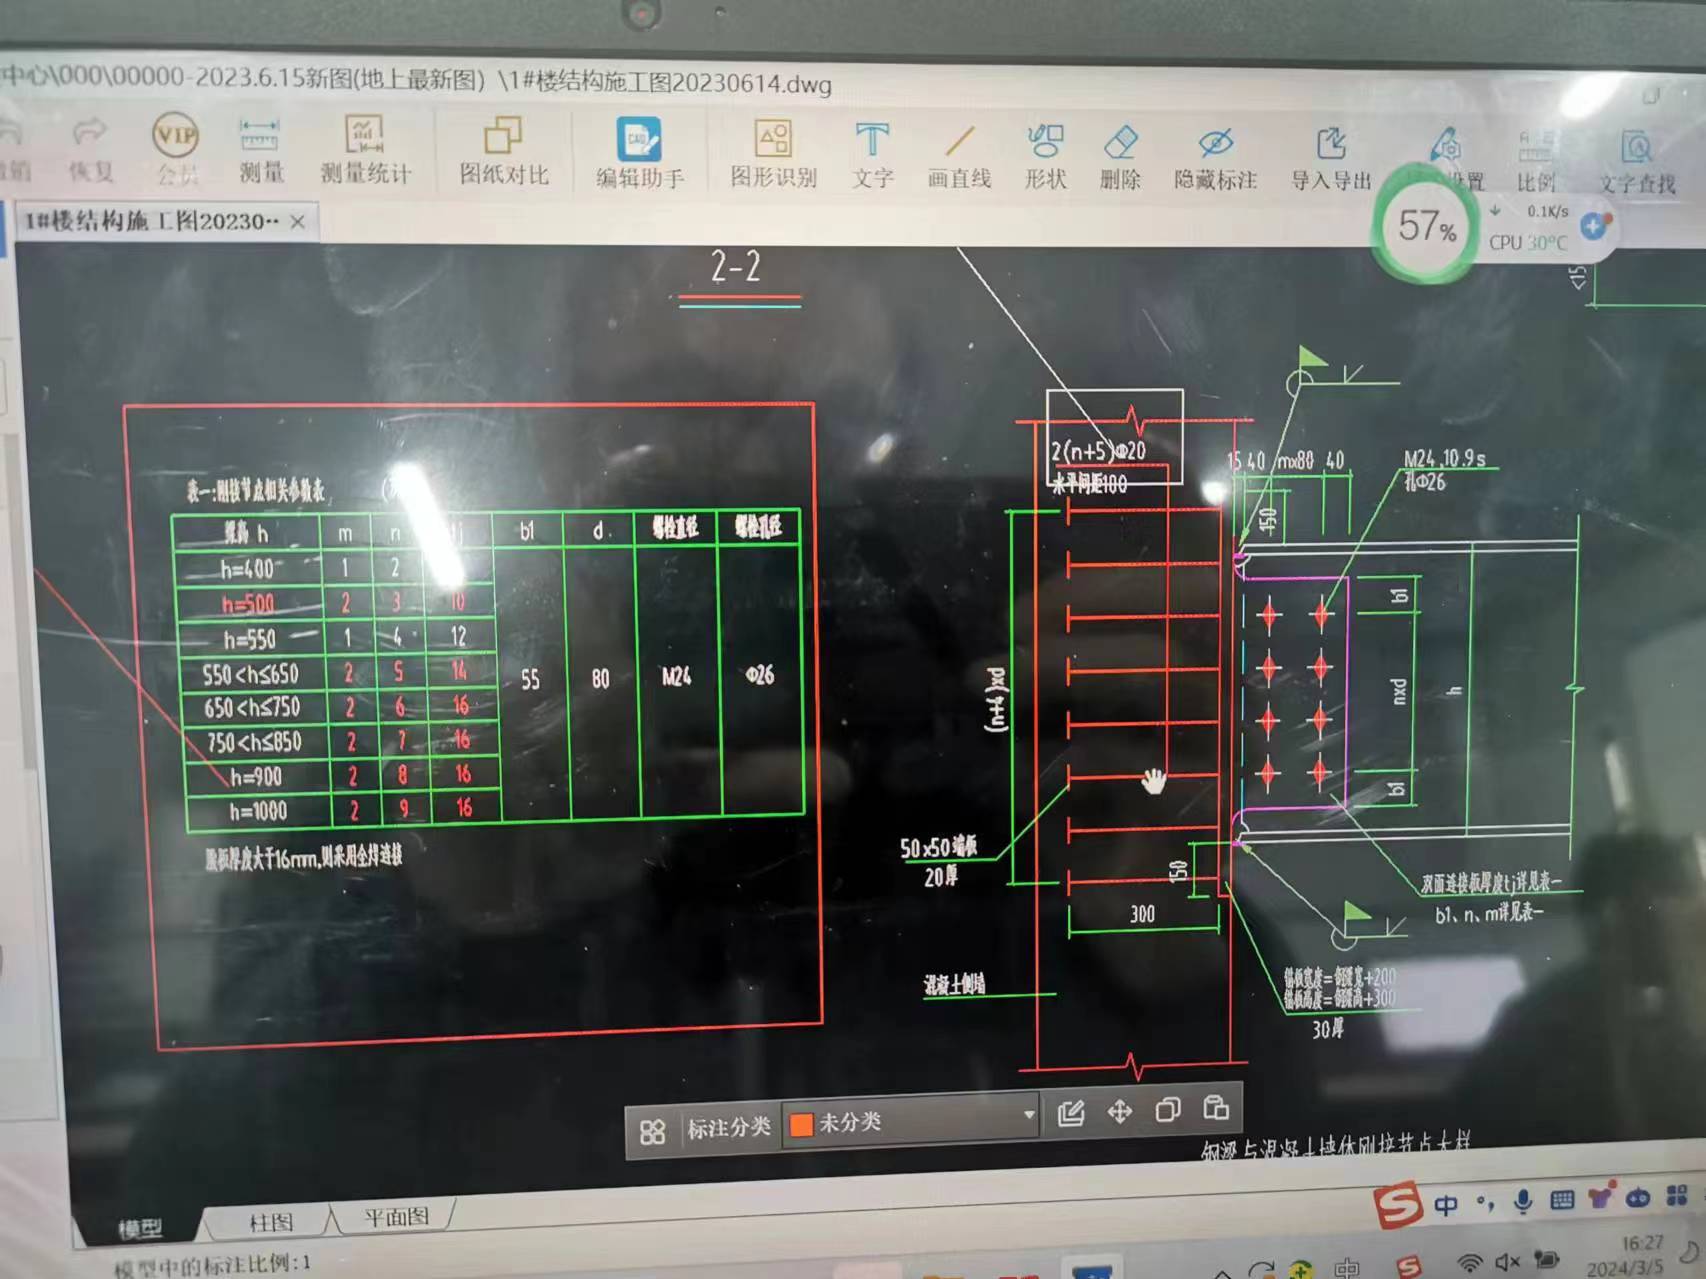Click the table cell 'h=500'
Image resolution: width=1706 pixels, height=1279 pixels.
click(248, 604)
